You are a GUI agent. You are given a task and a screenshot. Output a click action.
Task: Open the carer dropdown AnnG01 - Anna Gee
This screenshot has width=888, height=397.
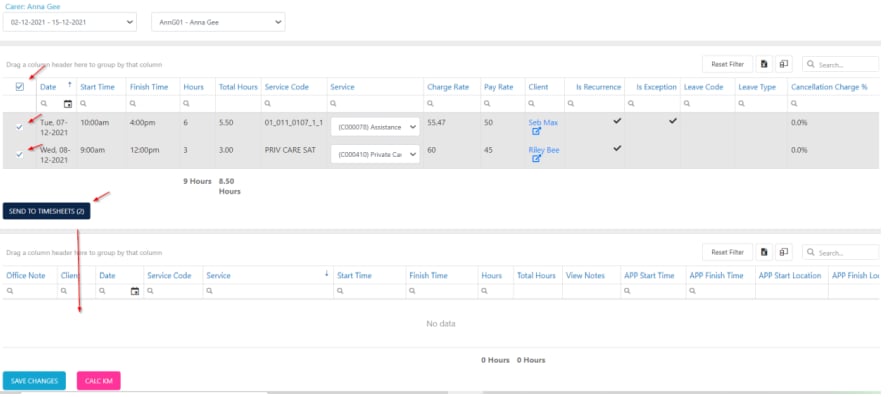pyautogui.click(x=218, y=22)
